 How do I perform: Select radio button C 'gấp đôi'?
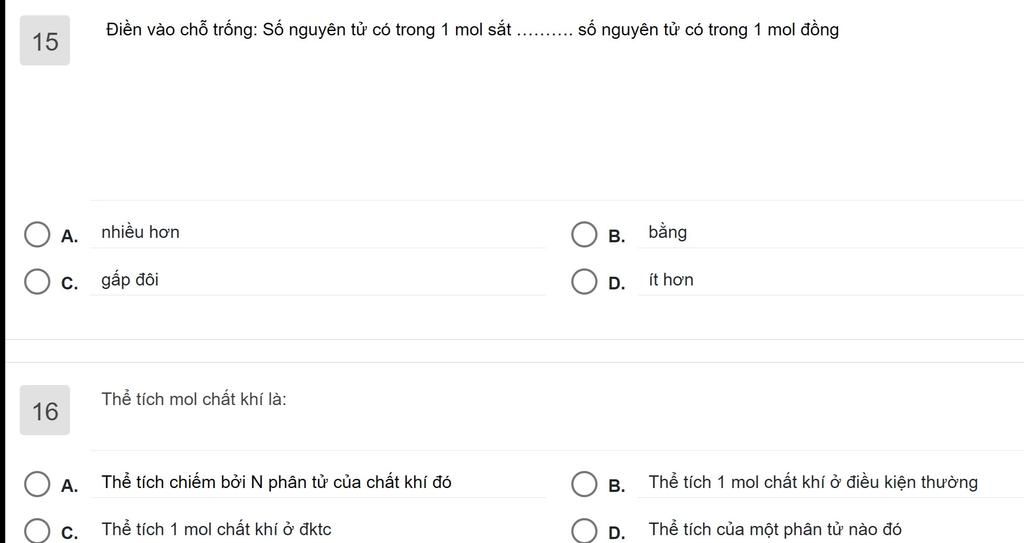click(37, 282)
